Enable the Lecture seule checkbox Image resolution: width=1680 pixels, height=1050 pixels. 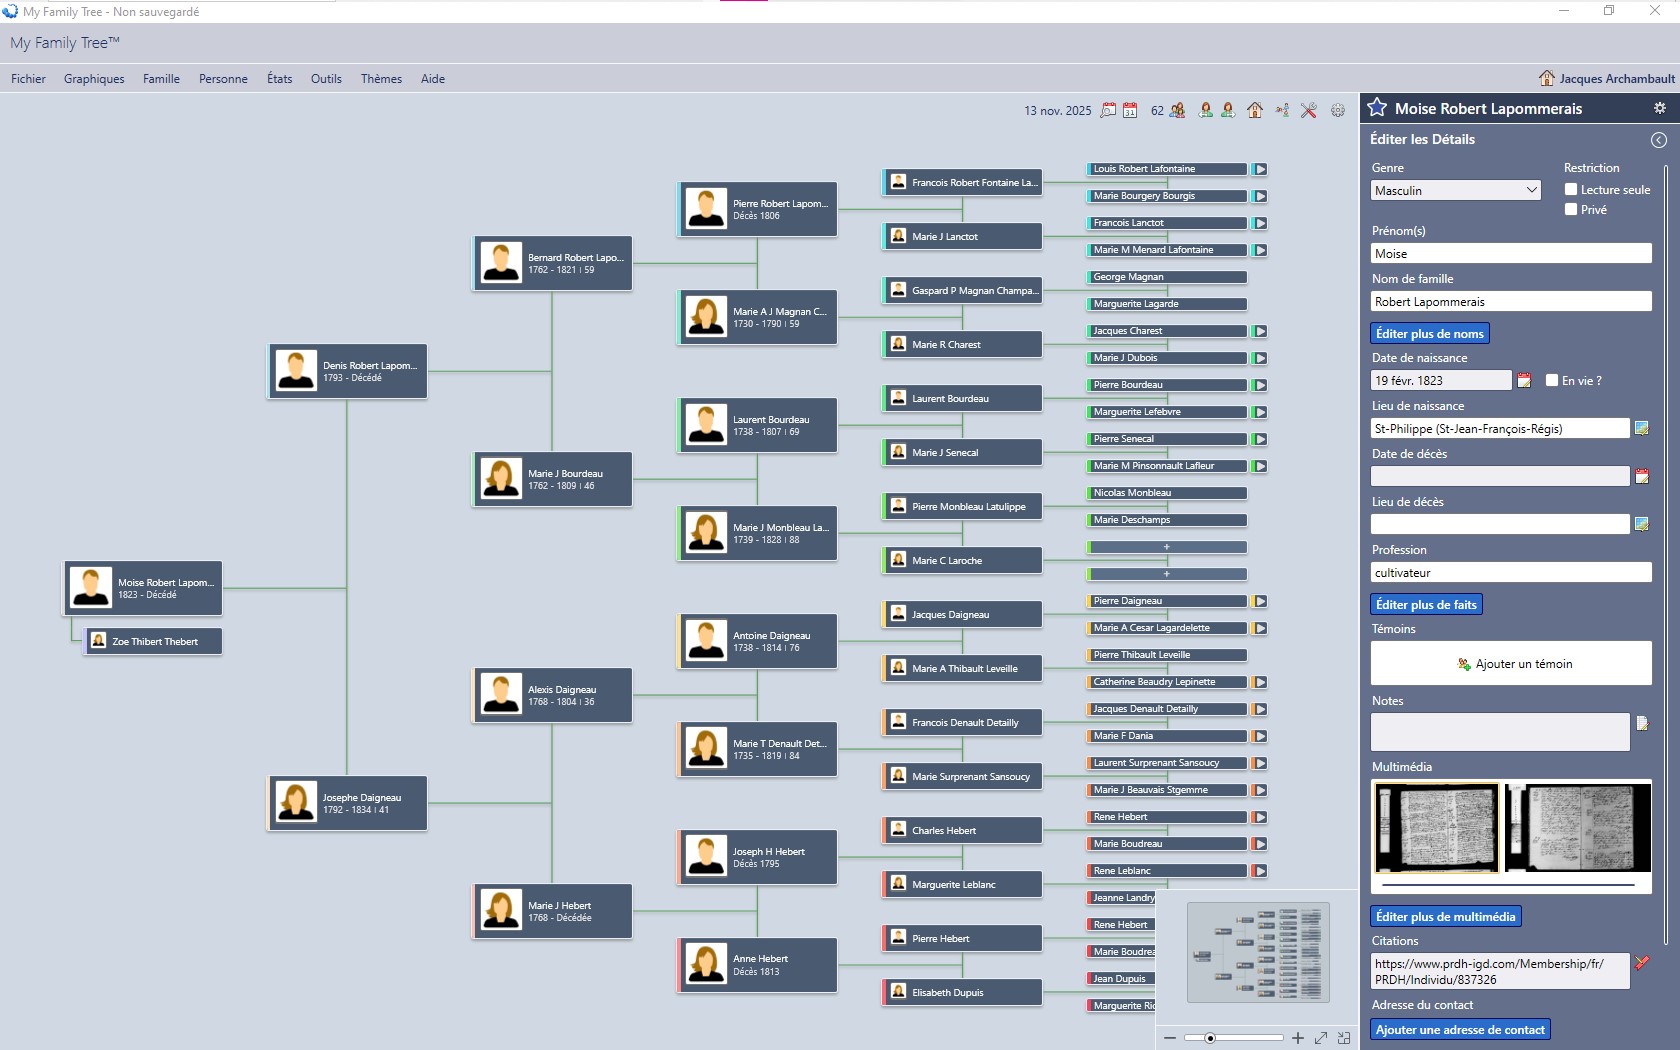pos(1571,189)
